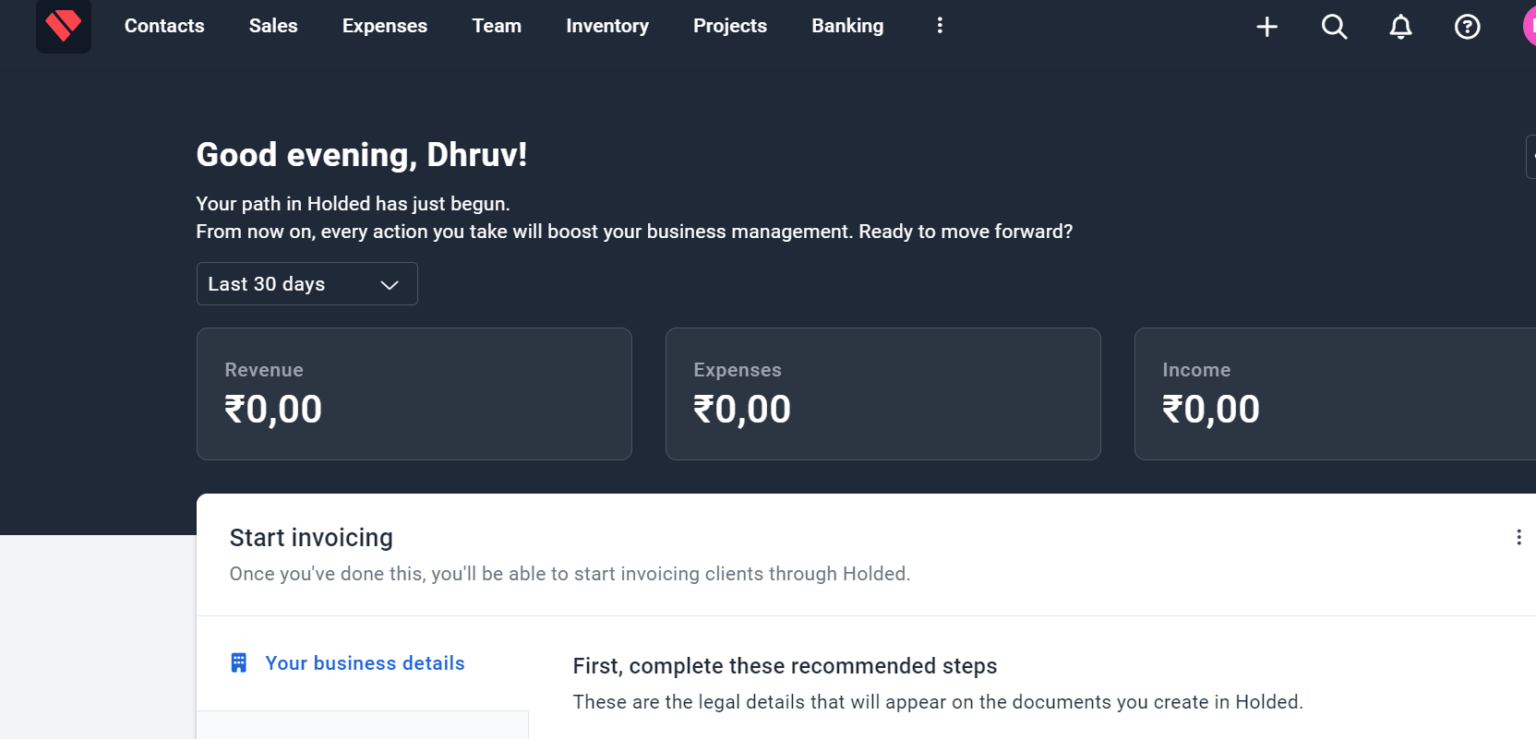Open search with the magnifier icon
The width and height of the screenshot is (1536, 739).
[x=1334, y=27]
